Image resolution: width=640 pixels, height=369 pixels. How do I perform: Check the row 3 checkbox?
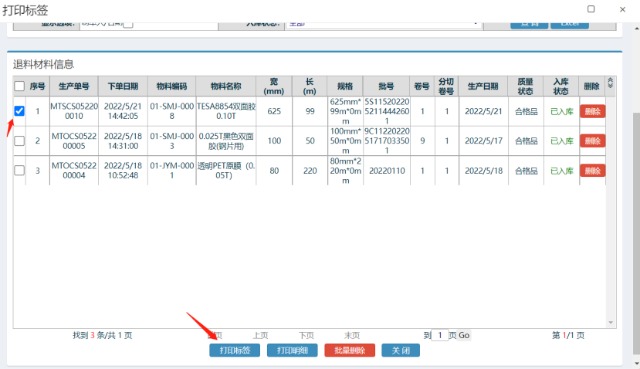19,170
